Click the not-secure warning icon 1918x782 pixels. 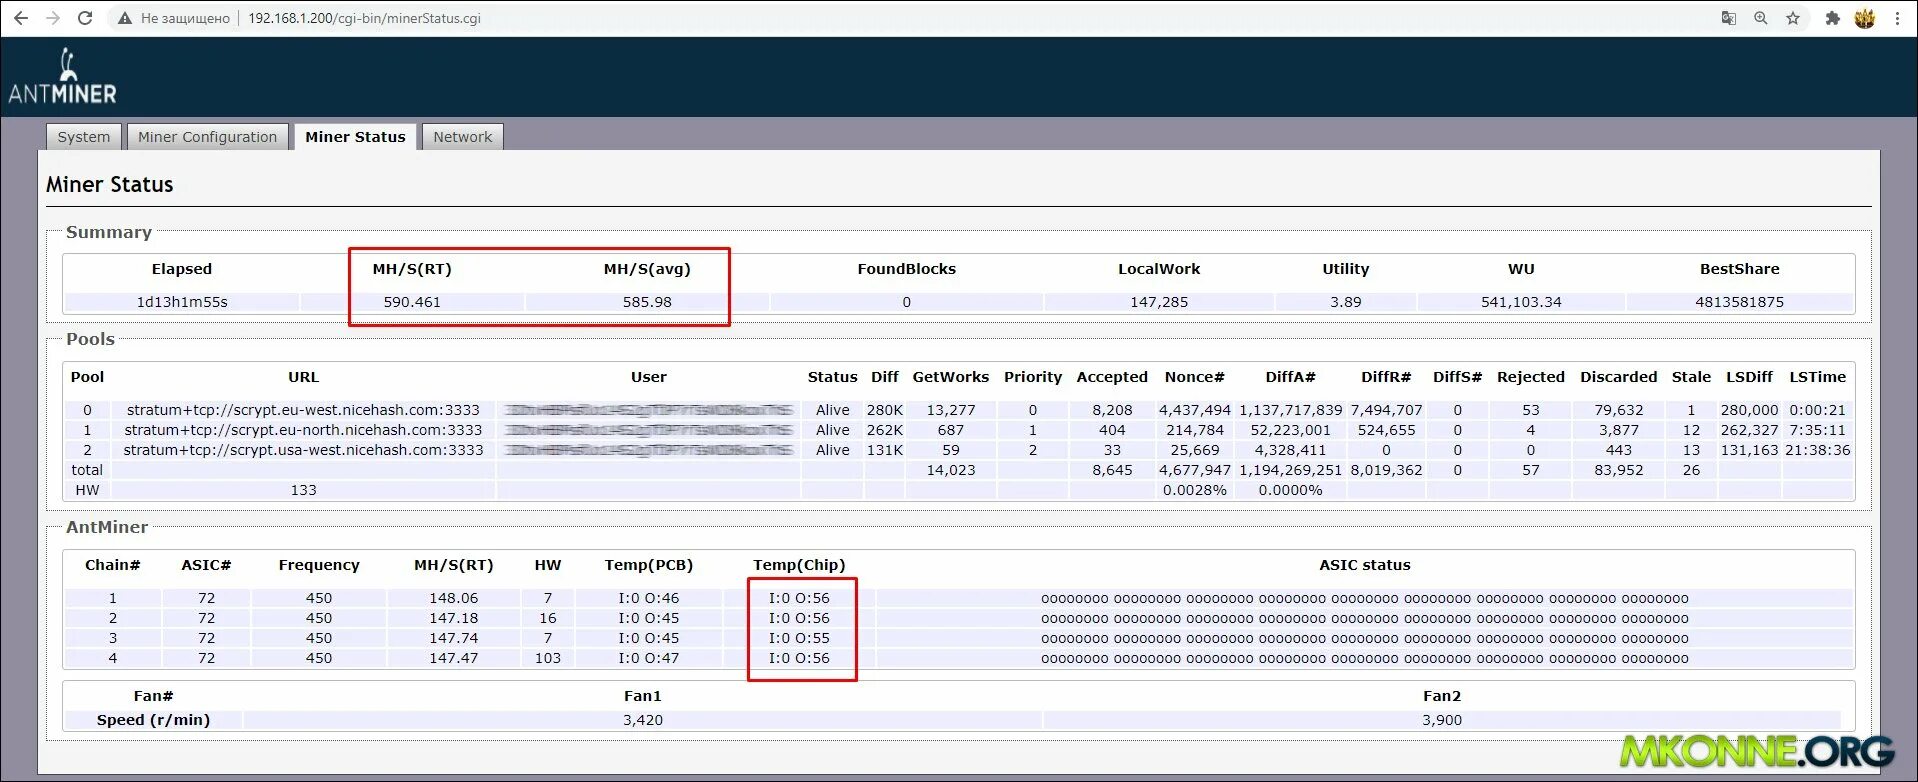tap(125, 18)
